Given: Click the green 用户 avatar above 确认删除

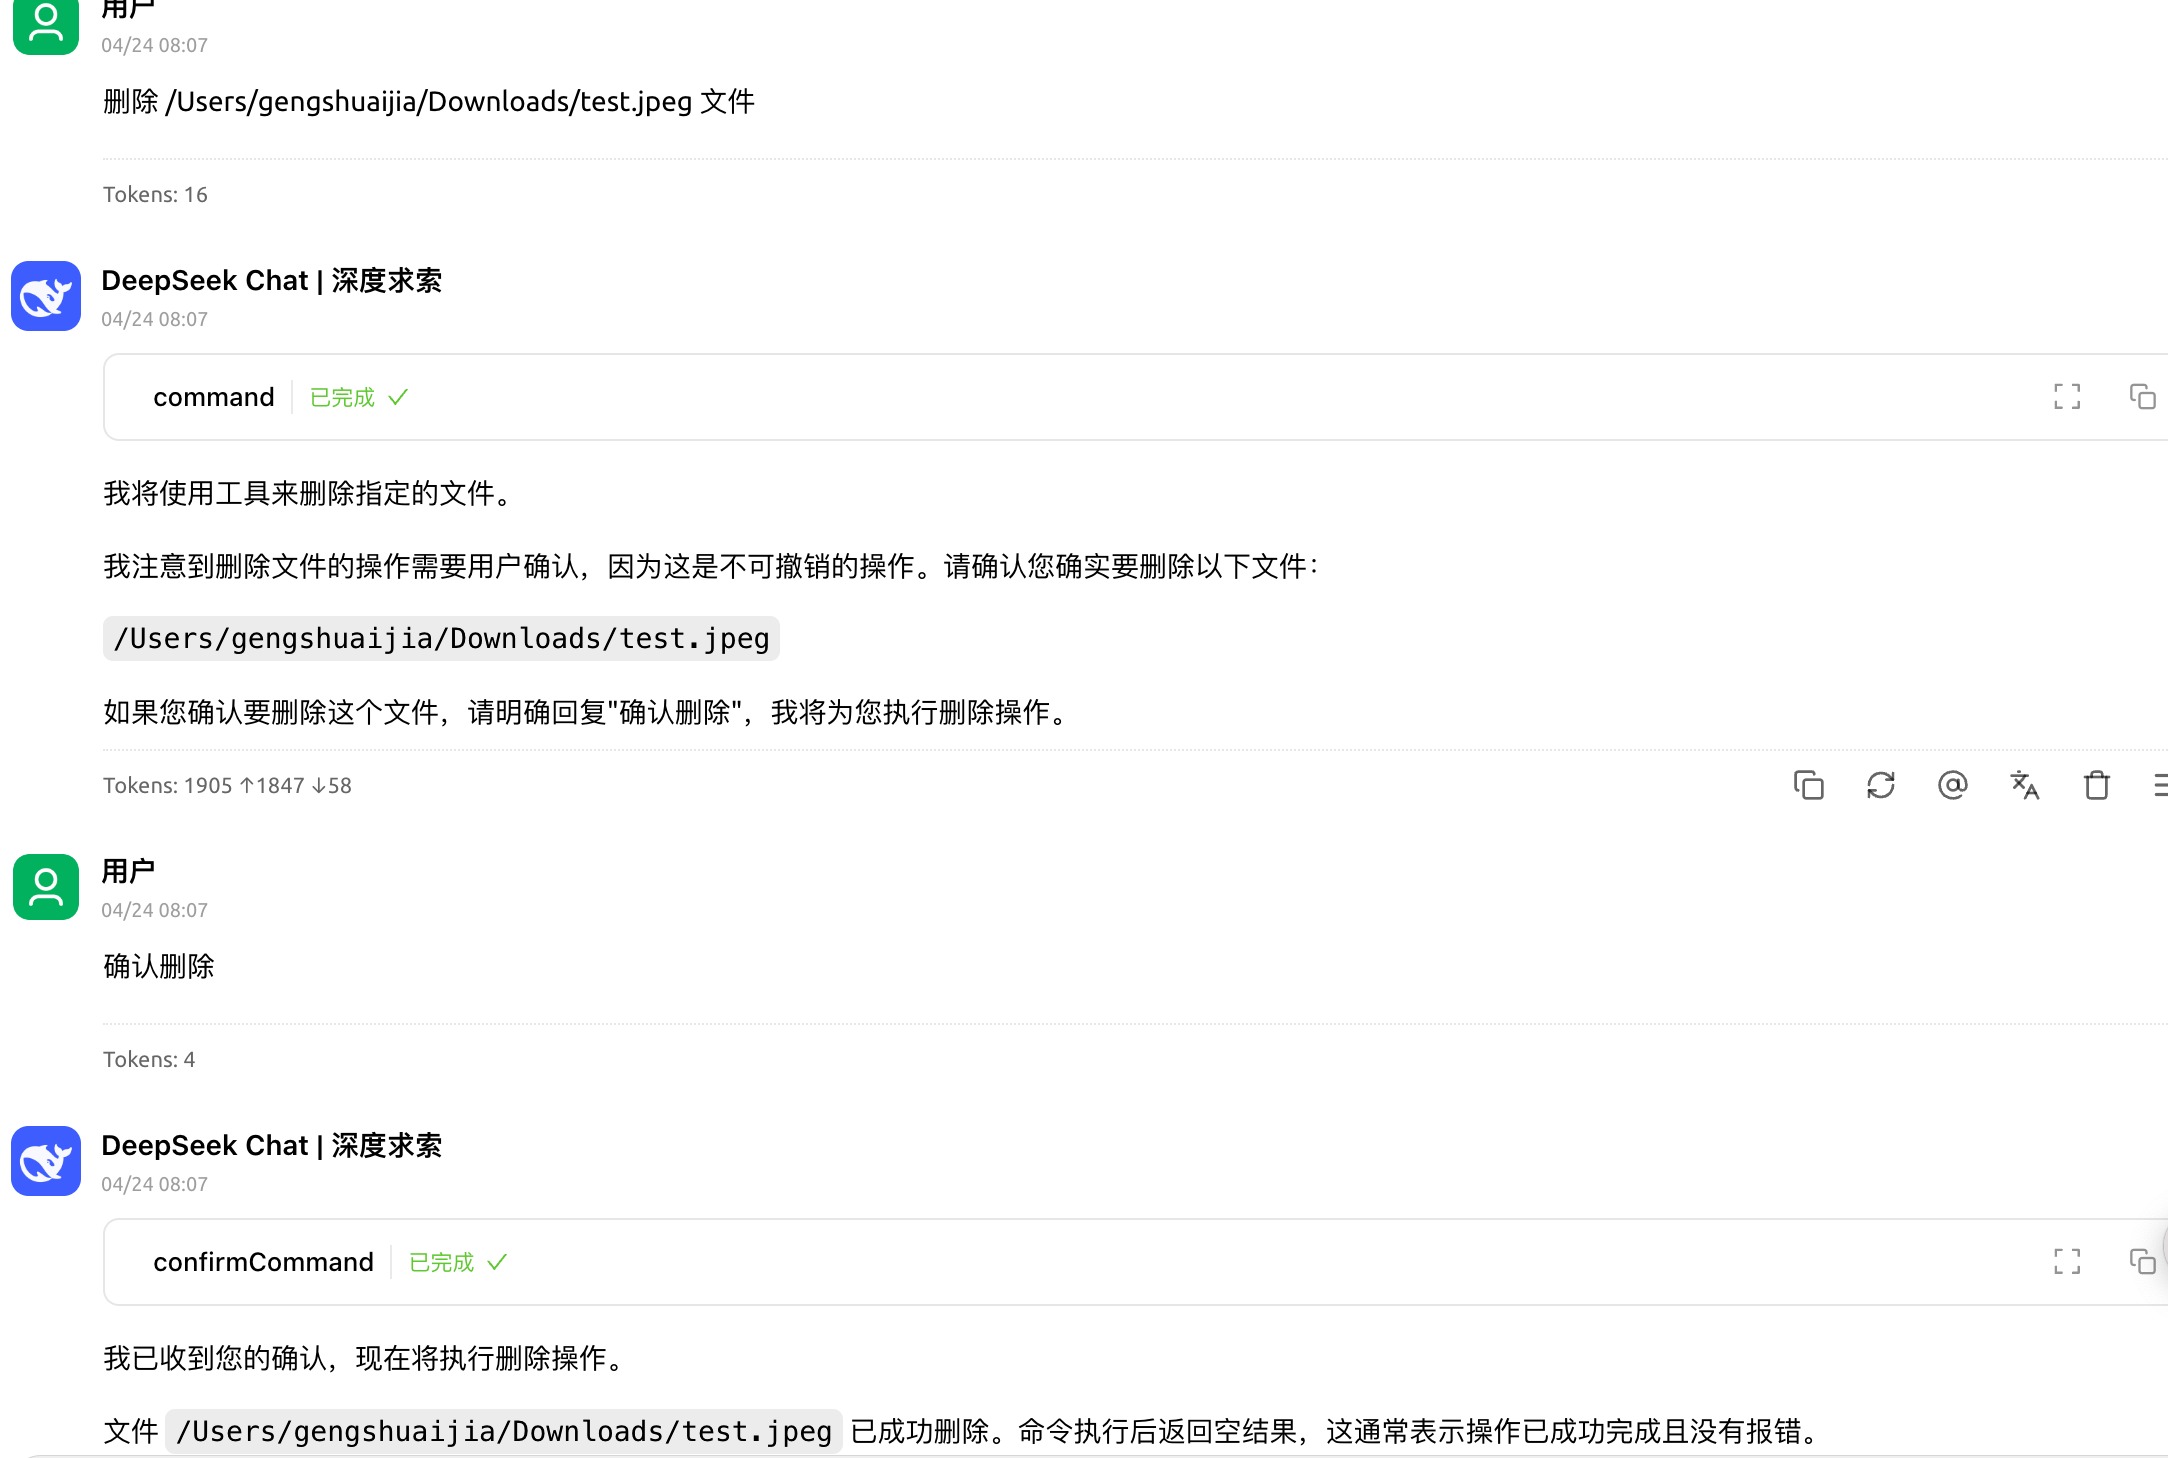Looking at the screenshot, I should 46,887.
